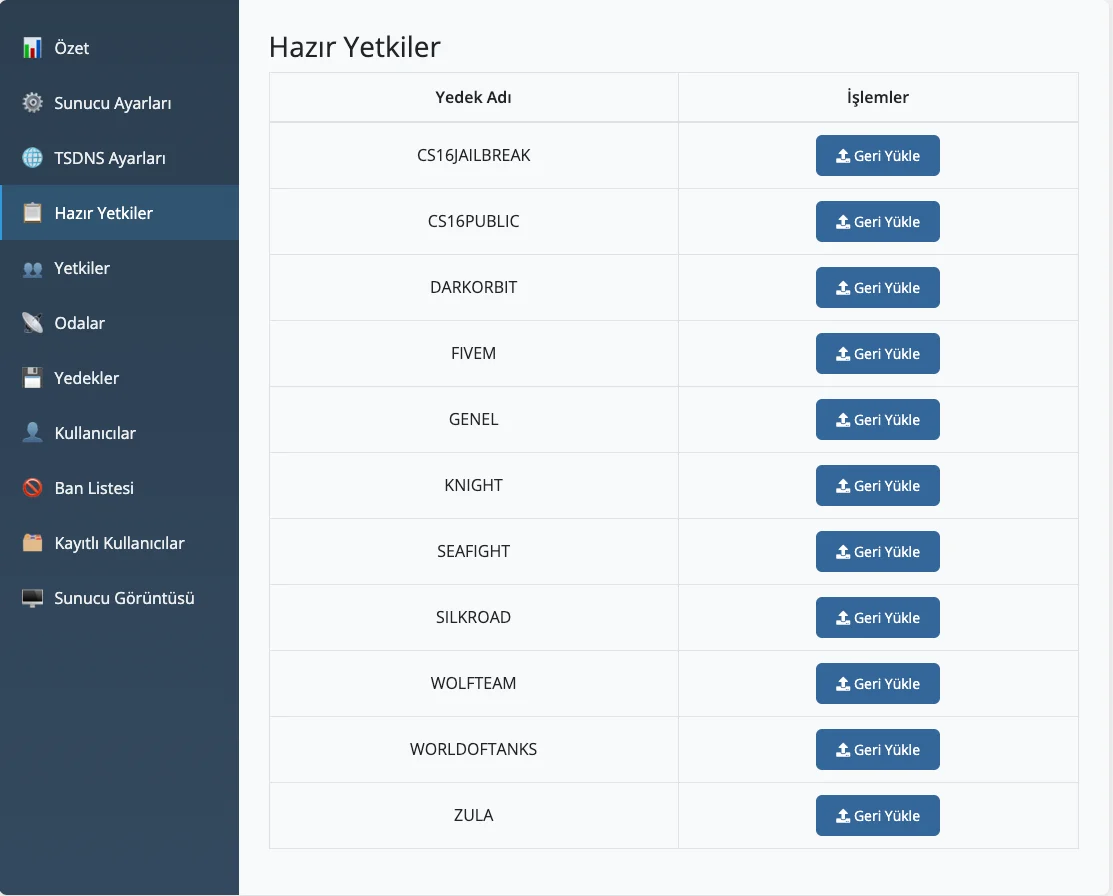
Task: Select the CS16PUBLIC name cell
Action: (x=473, y=222)
